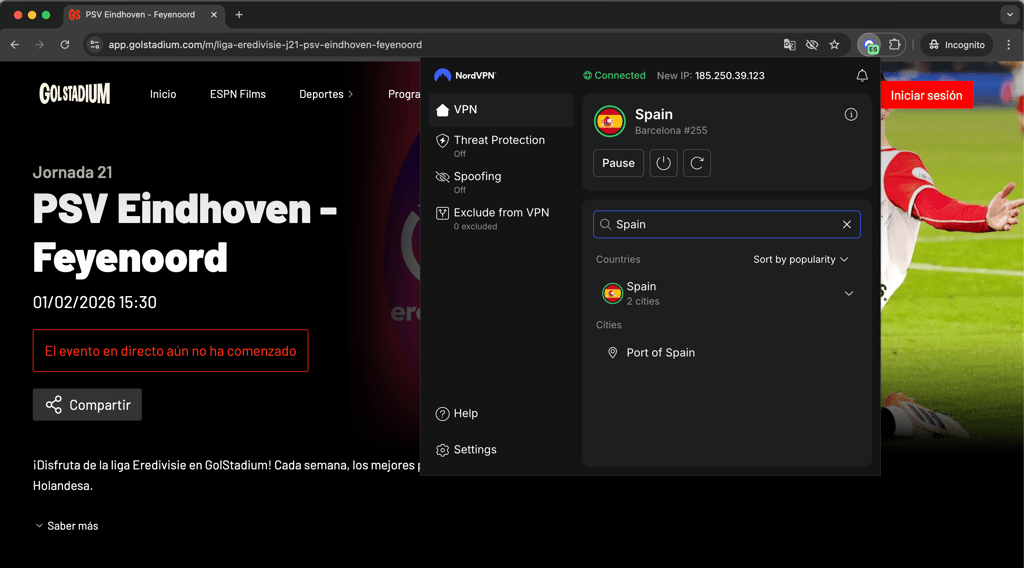The height and width of the screenshot is (568, 1024).
Task: Bookmark this page with the star icon
Action: point(834,44)
